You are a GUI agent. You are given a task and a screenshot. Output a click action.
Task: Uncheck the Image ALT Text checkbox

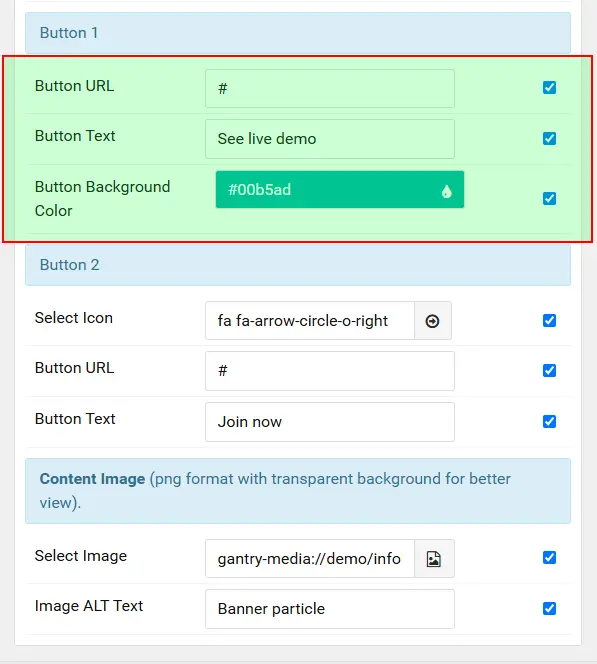[549, 609]
